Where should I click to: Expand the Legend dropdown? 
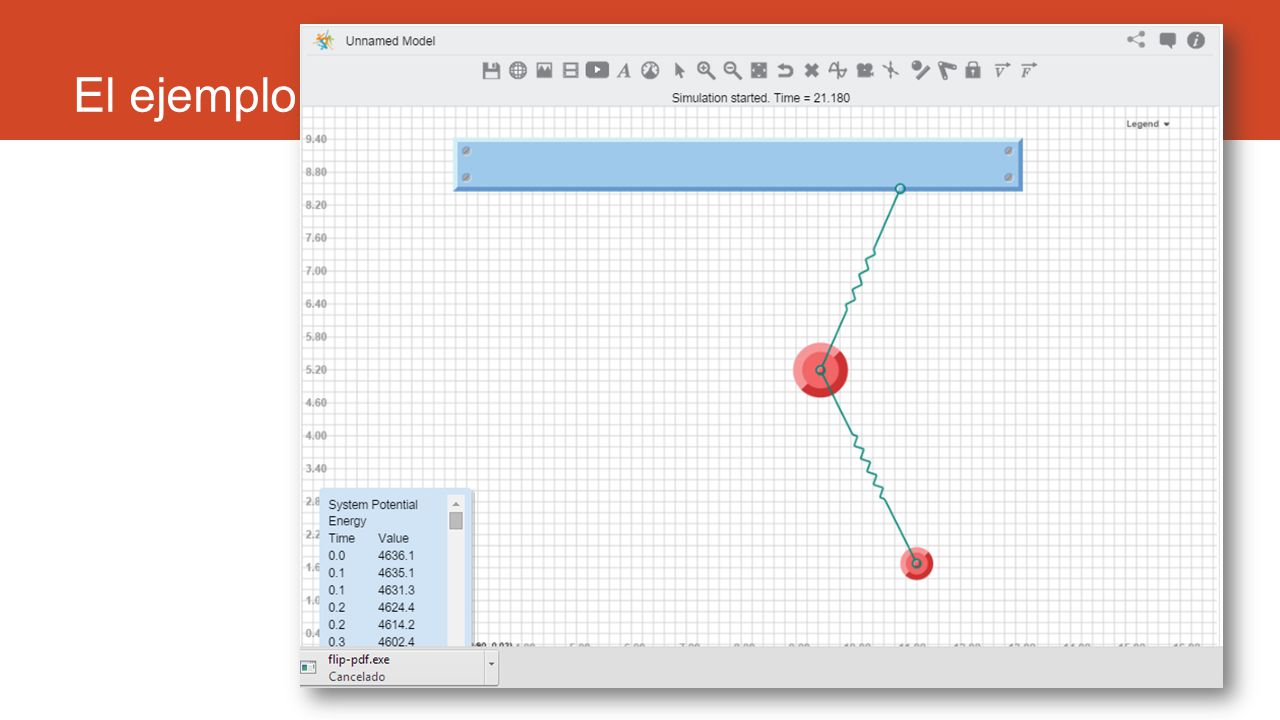1148,124
